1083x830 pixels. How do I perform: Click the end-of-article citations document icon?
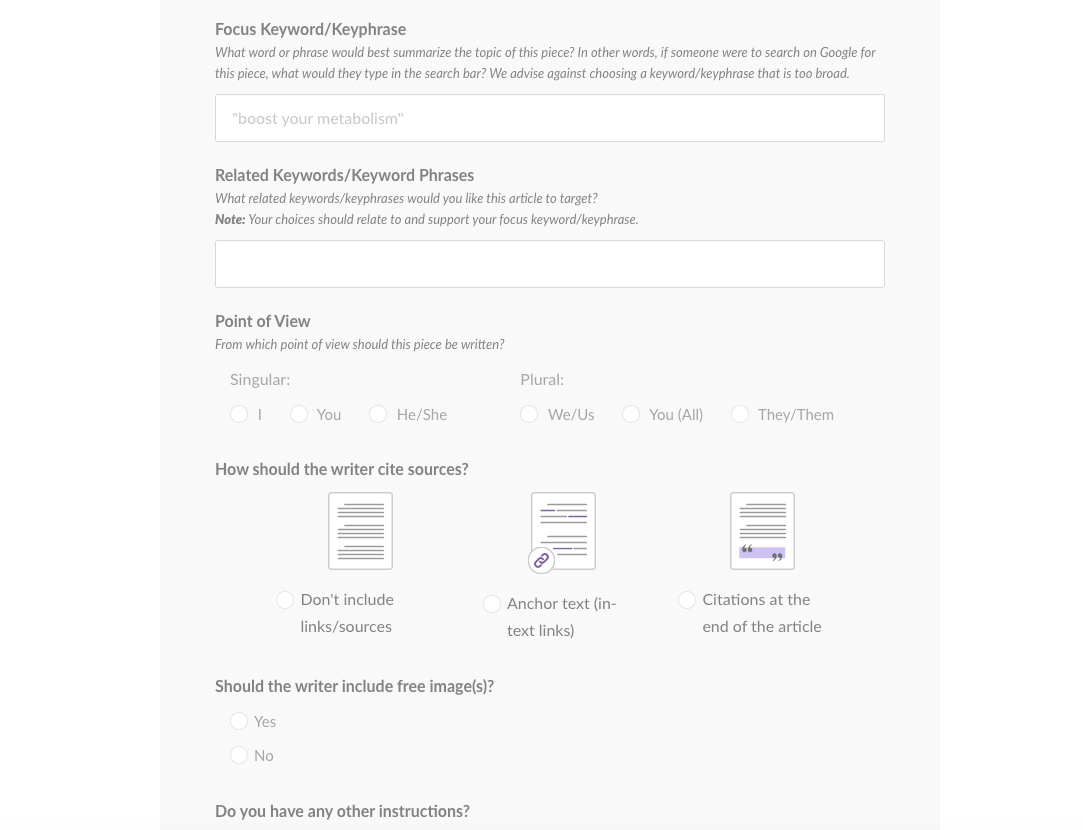(x=763, y=531)
